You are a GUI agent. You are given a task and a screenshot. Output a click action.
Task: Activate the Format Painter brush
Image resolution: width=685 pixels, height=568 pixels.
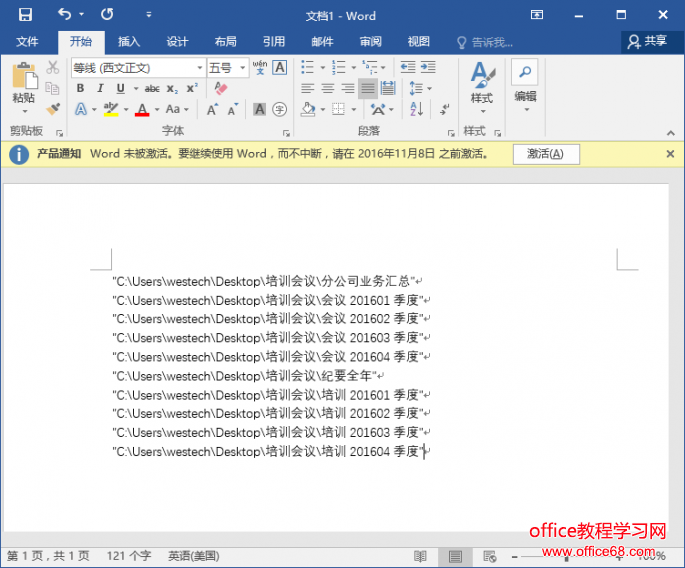(x=52, y=108)
